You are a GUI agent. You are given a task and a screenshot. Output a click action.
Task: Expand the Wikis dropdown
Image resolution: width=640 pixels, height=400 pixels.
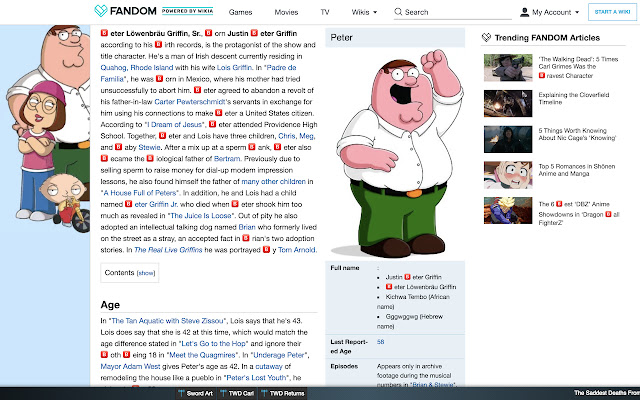(x=364, y=12)
